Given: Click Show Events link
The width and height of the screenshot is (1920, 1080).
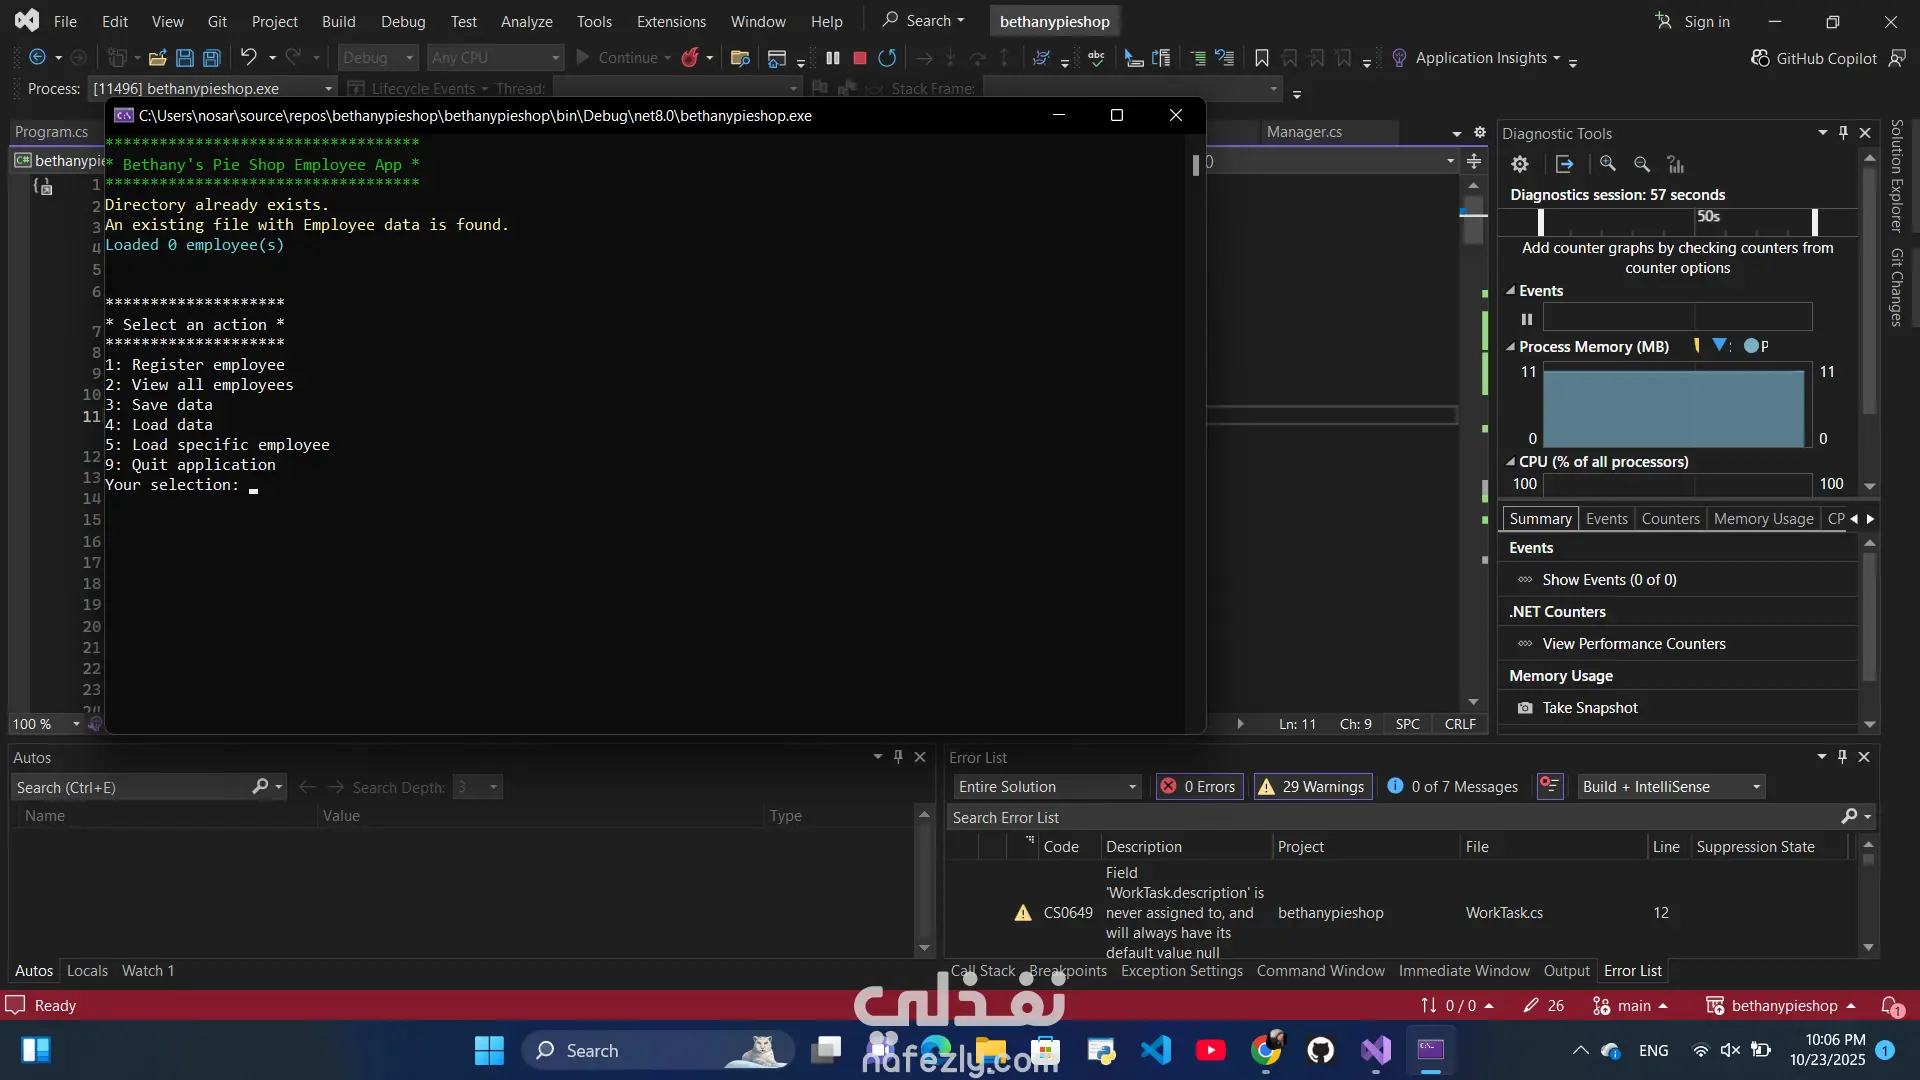Looking at the screenshot, I should pyautogui.click(x=1608, y=580).
